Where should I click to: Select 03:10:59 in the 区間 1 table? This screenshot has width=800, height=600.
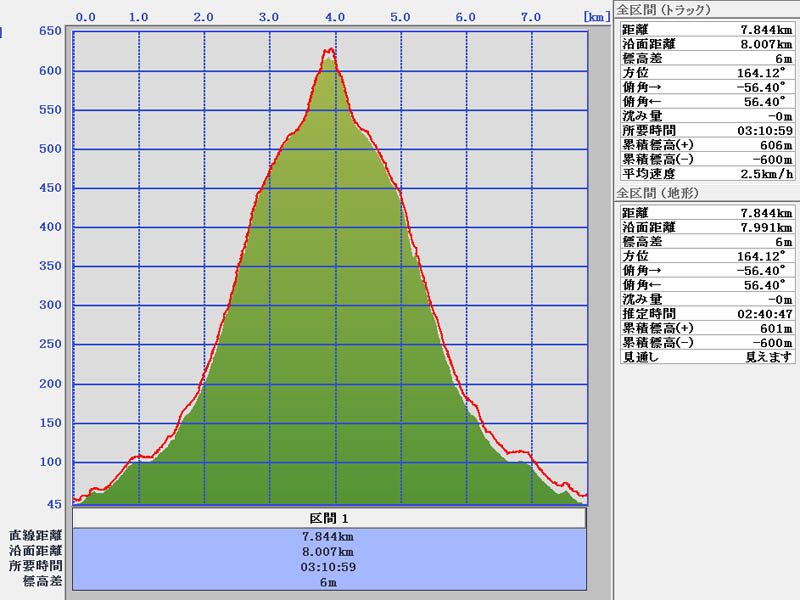click(329, 567)
